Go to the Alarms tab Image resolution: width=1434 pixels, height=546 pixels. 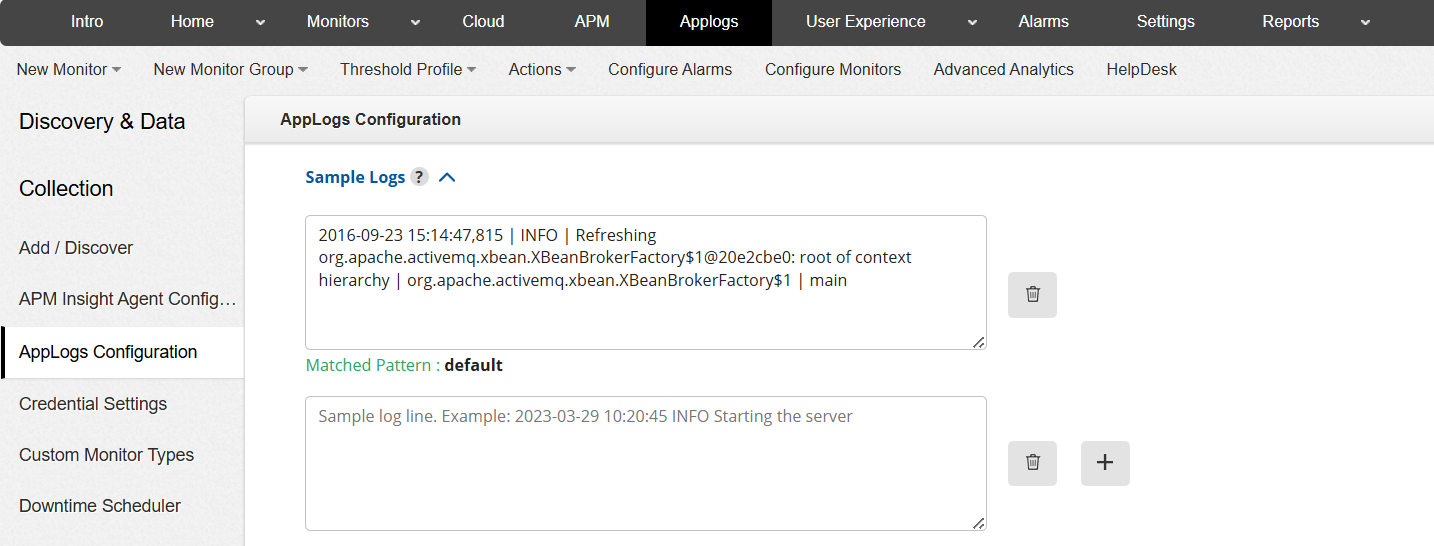[1043, 22]
